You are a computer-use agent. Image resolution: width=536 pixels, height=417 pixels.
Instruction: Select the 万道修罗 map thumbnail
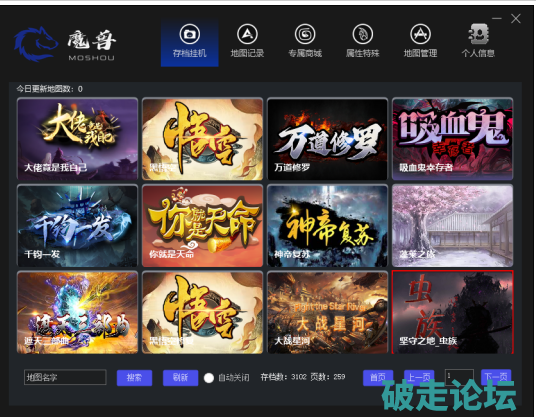327,139
